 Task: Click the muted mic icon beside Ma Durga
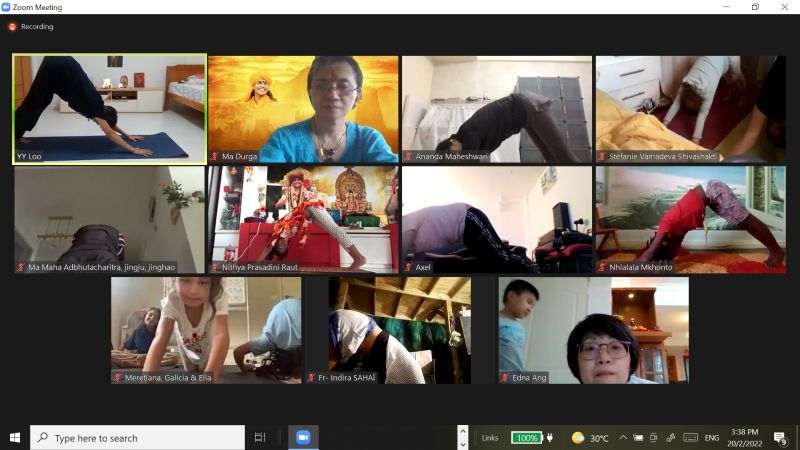pos(215,156)
